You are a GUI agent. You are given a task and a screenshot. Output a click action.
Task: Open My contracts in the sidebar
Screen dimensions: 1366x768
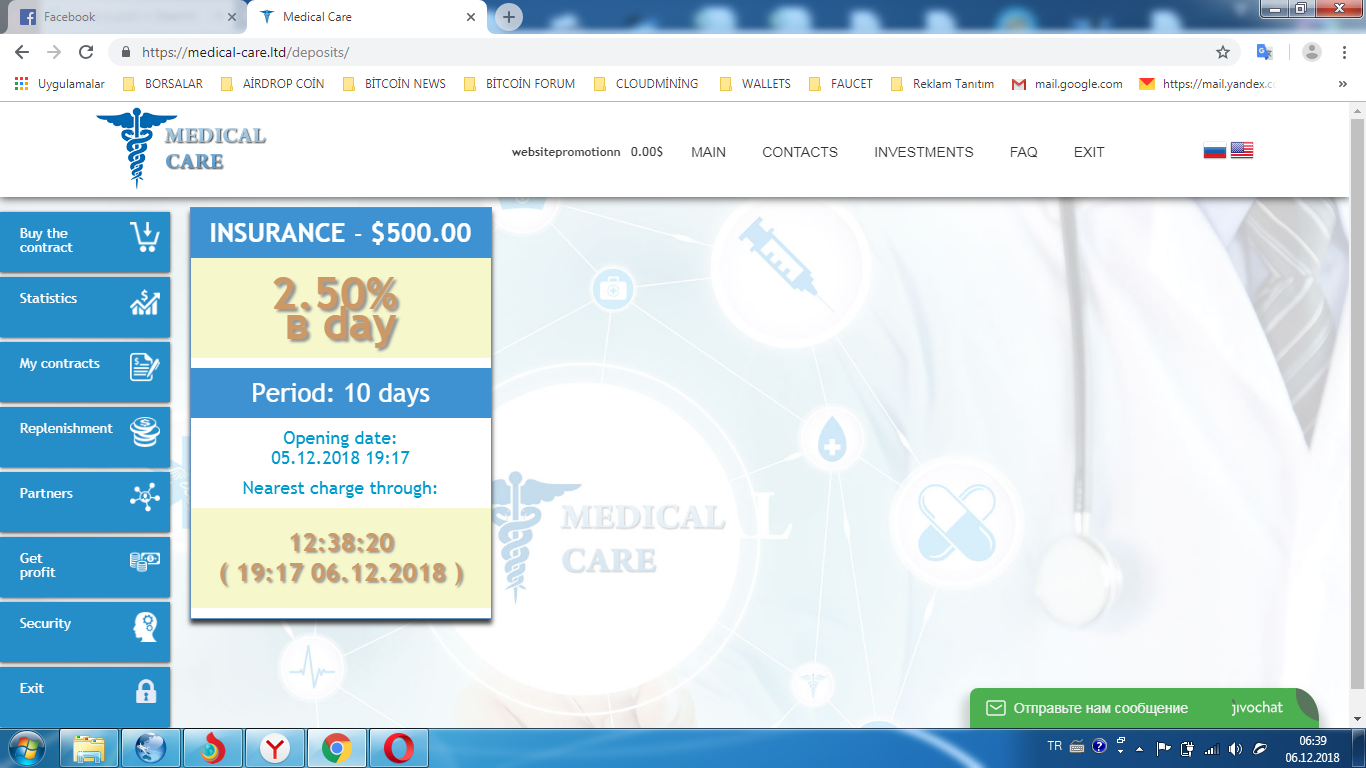(85, 370)
